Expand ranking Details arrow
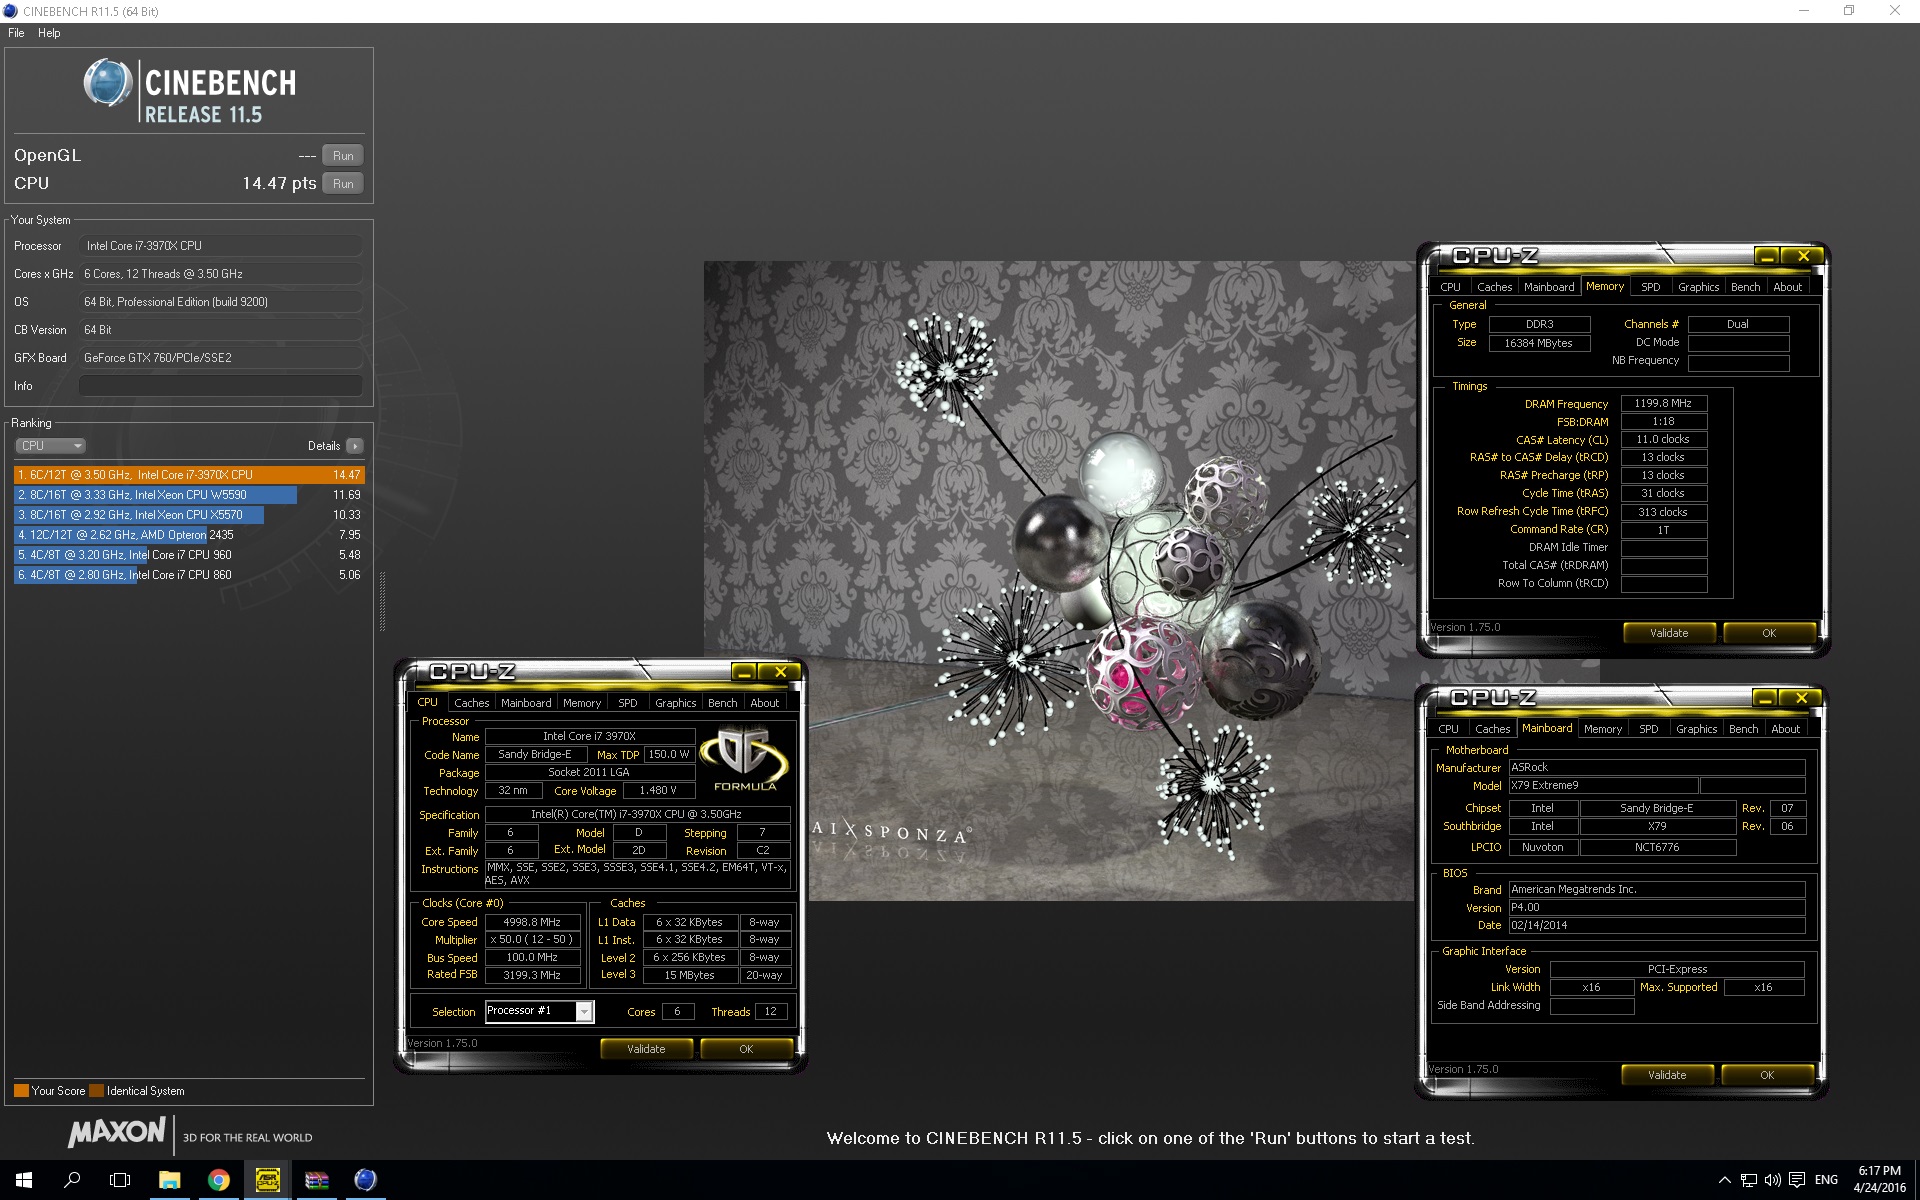Viewport: 1920px width, 1200px height. 355,446
